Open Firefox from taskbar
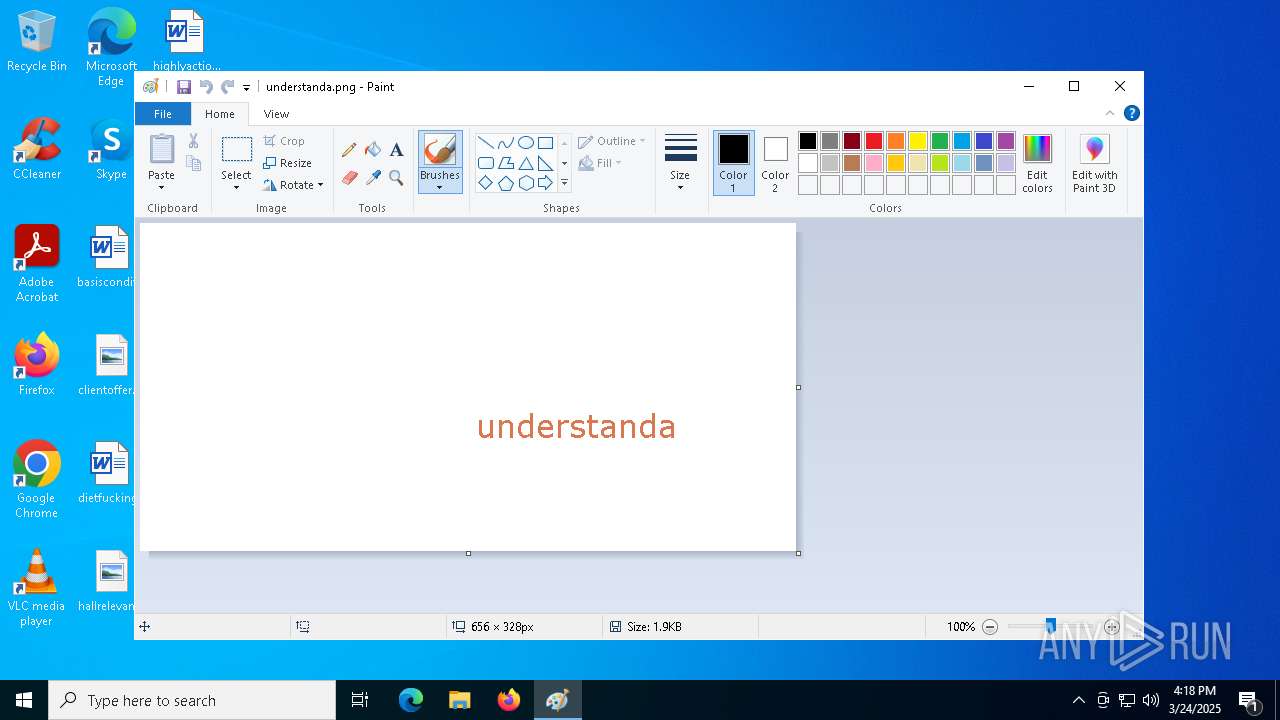Screen dimensions: 1280x720 point(509,700)
